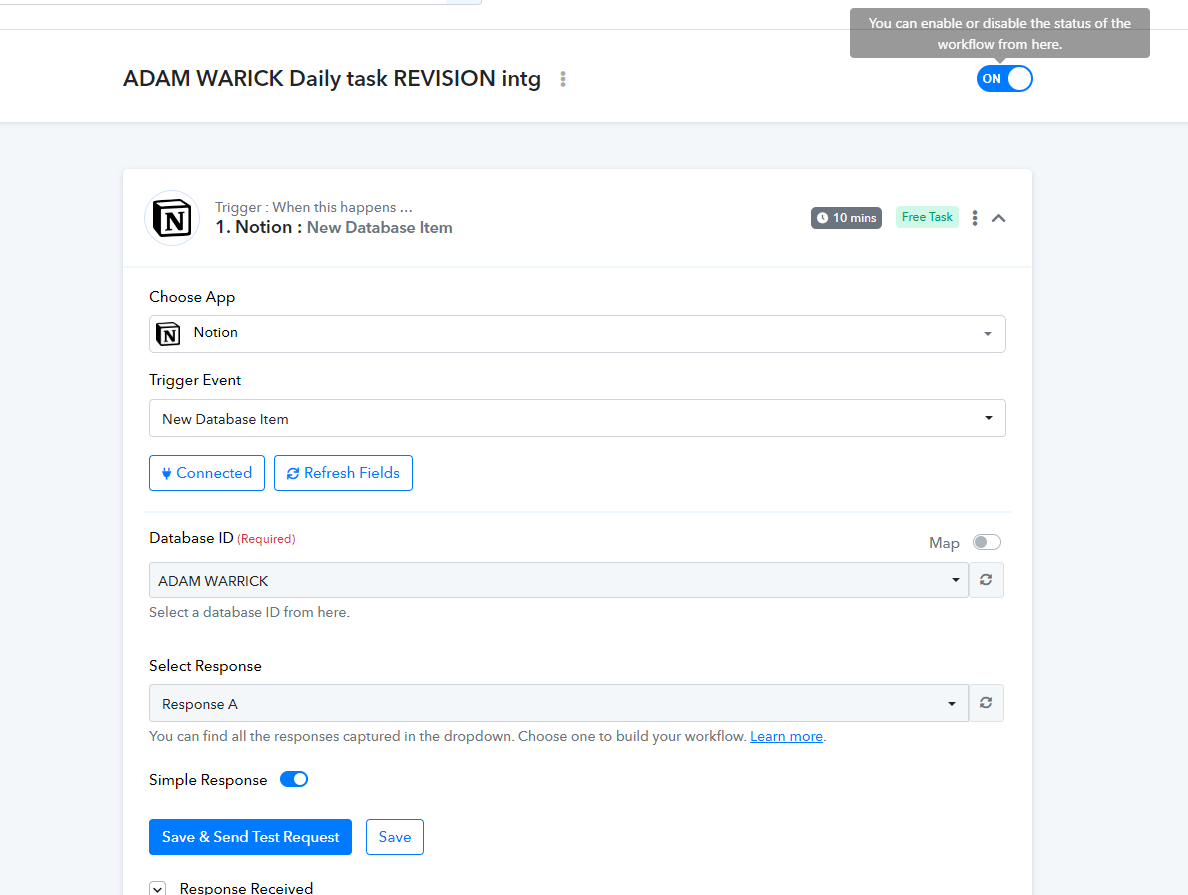Disable the Simple Response toggle
1188x895 pixels.
point(294,779)
